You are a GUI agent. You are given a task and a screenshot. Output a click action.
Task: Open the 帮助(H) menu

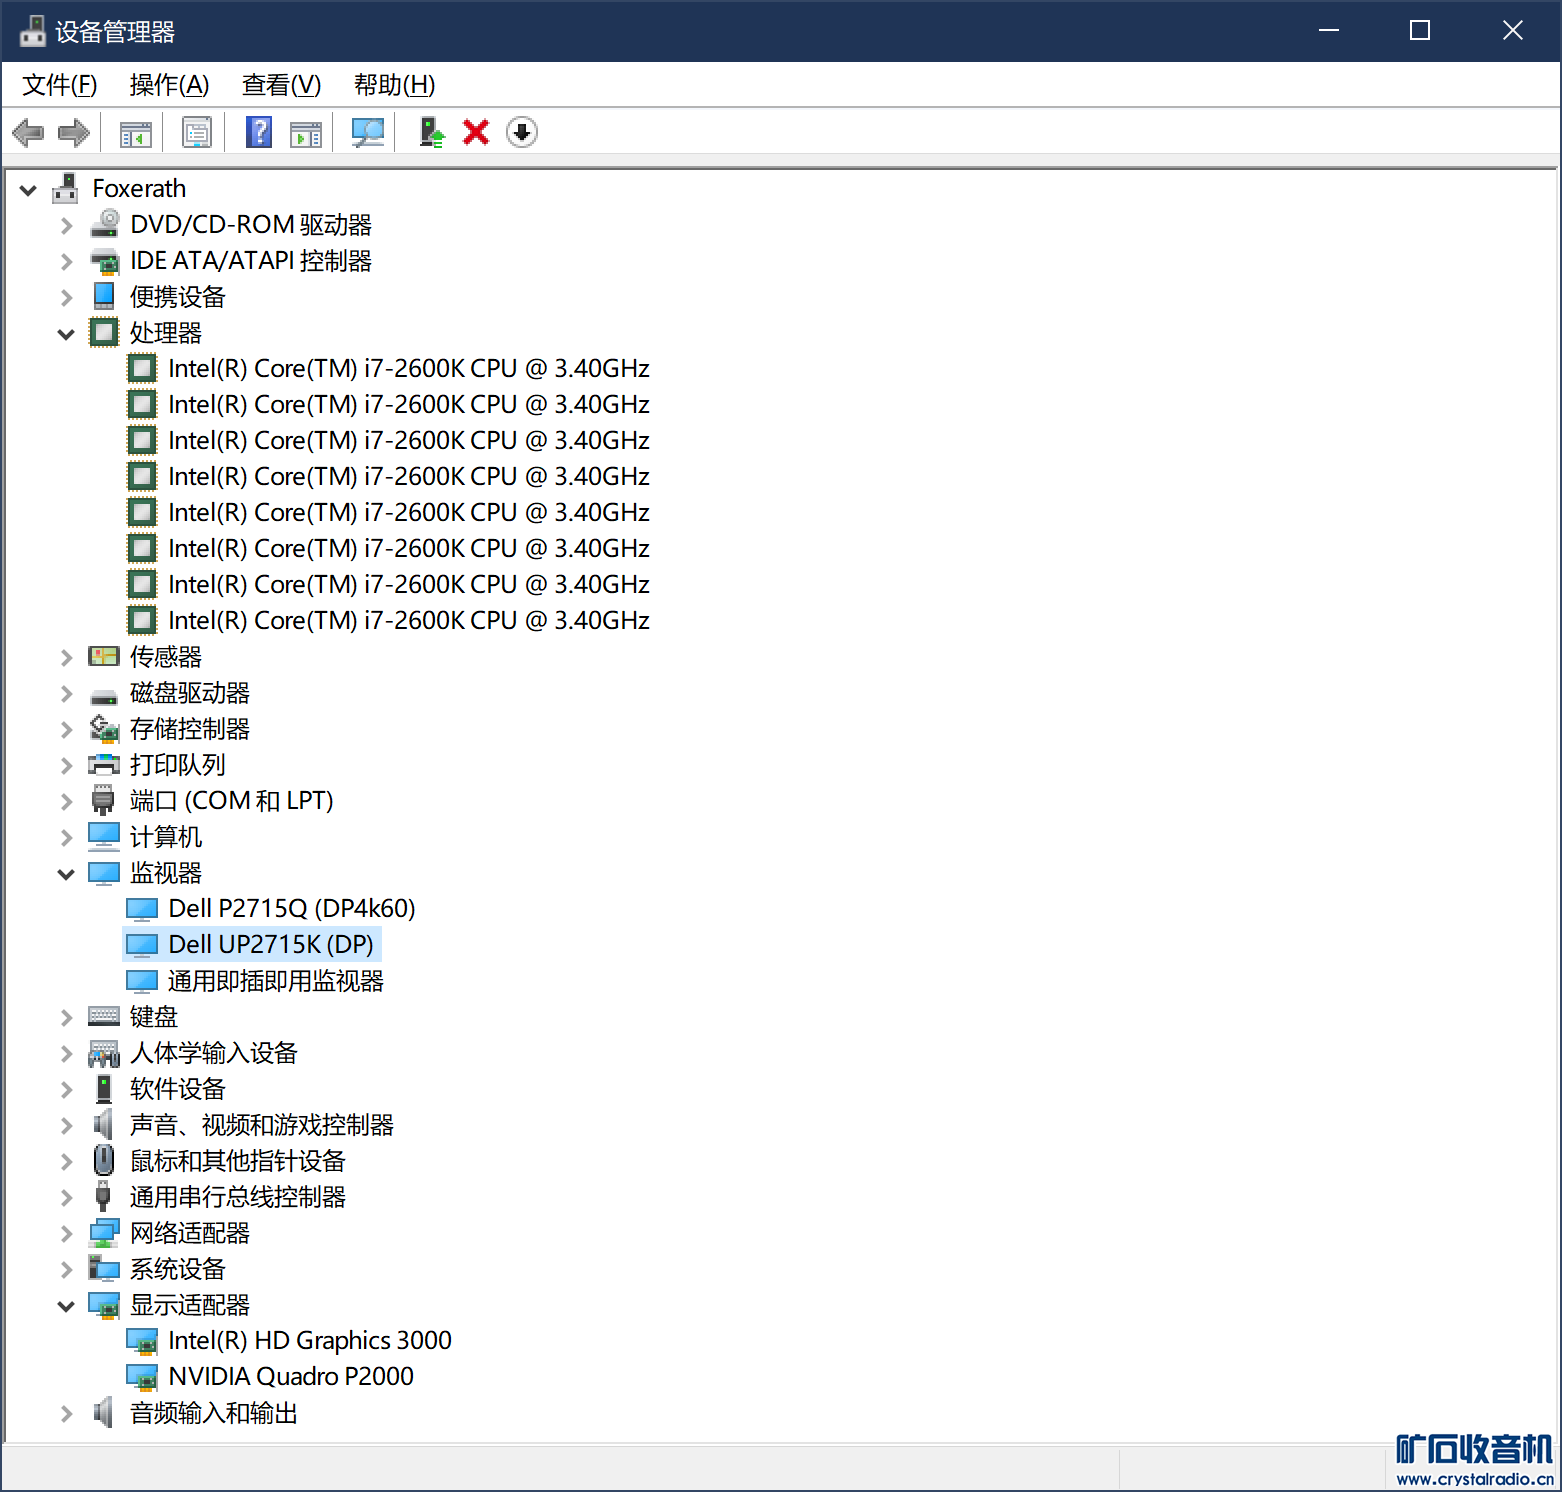tap(394, 85)
